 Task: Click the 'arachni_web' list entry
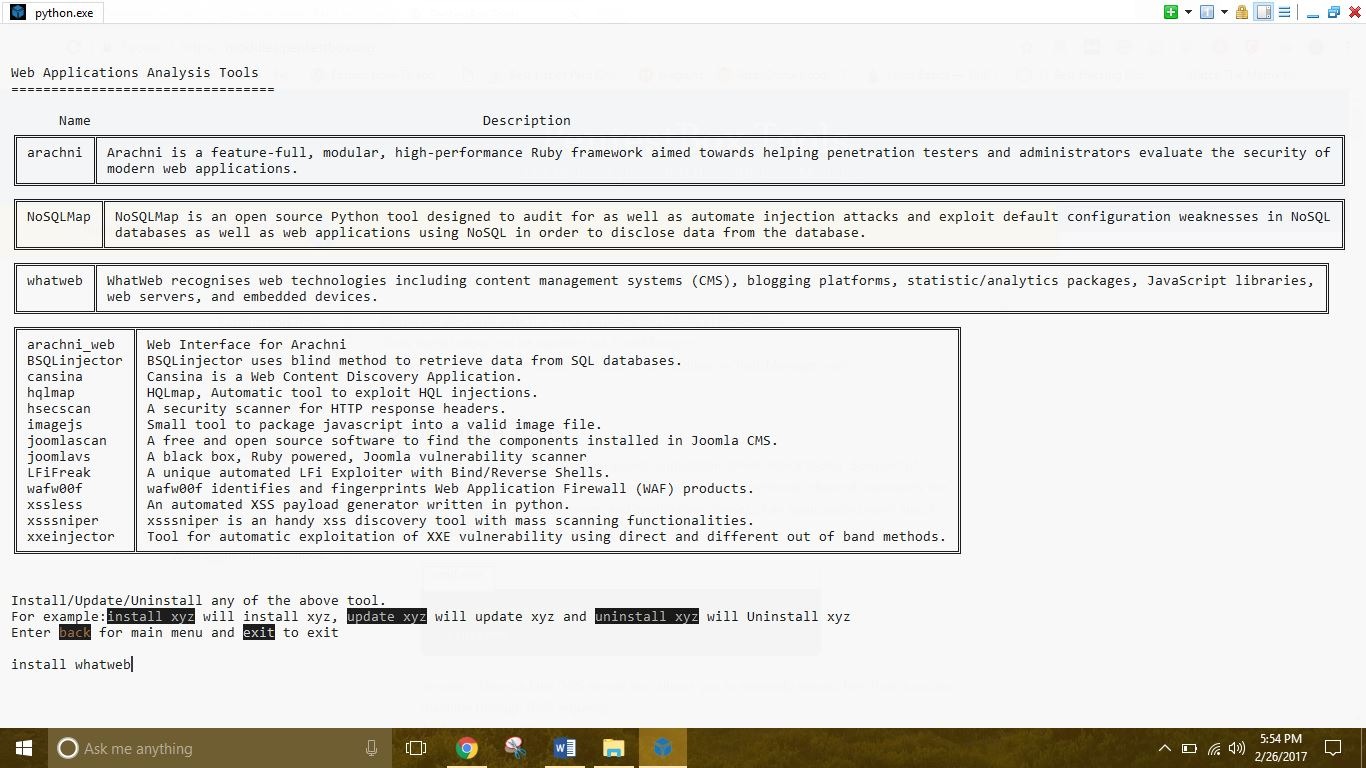click(71, 344)
